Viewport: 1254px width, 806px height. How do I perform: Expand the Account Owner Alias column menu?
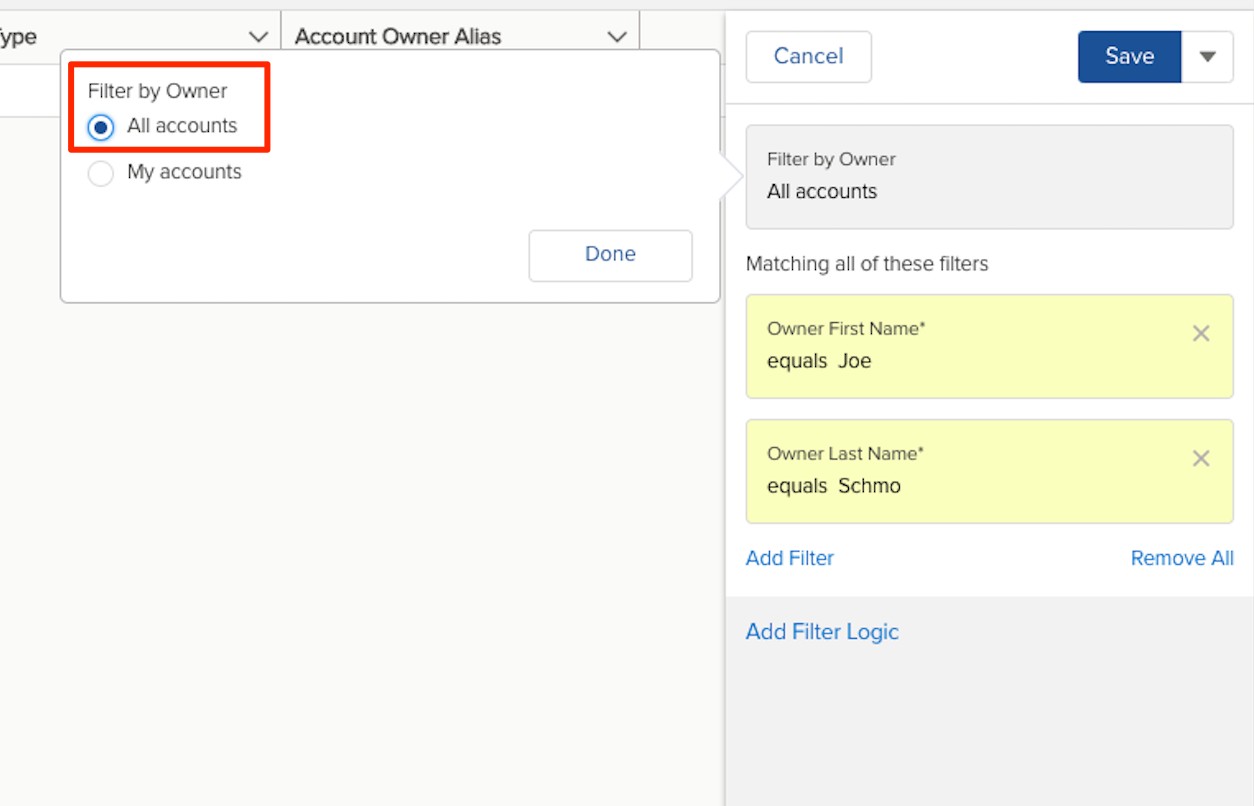(617, 37)
